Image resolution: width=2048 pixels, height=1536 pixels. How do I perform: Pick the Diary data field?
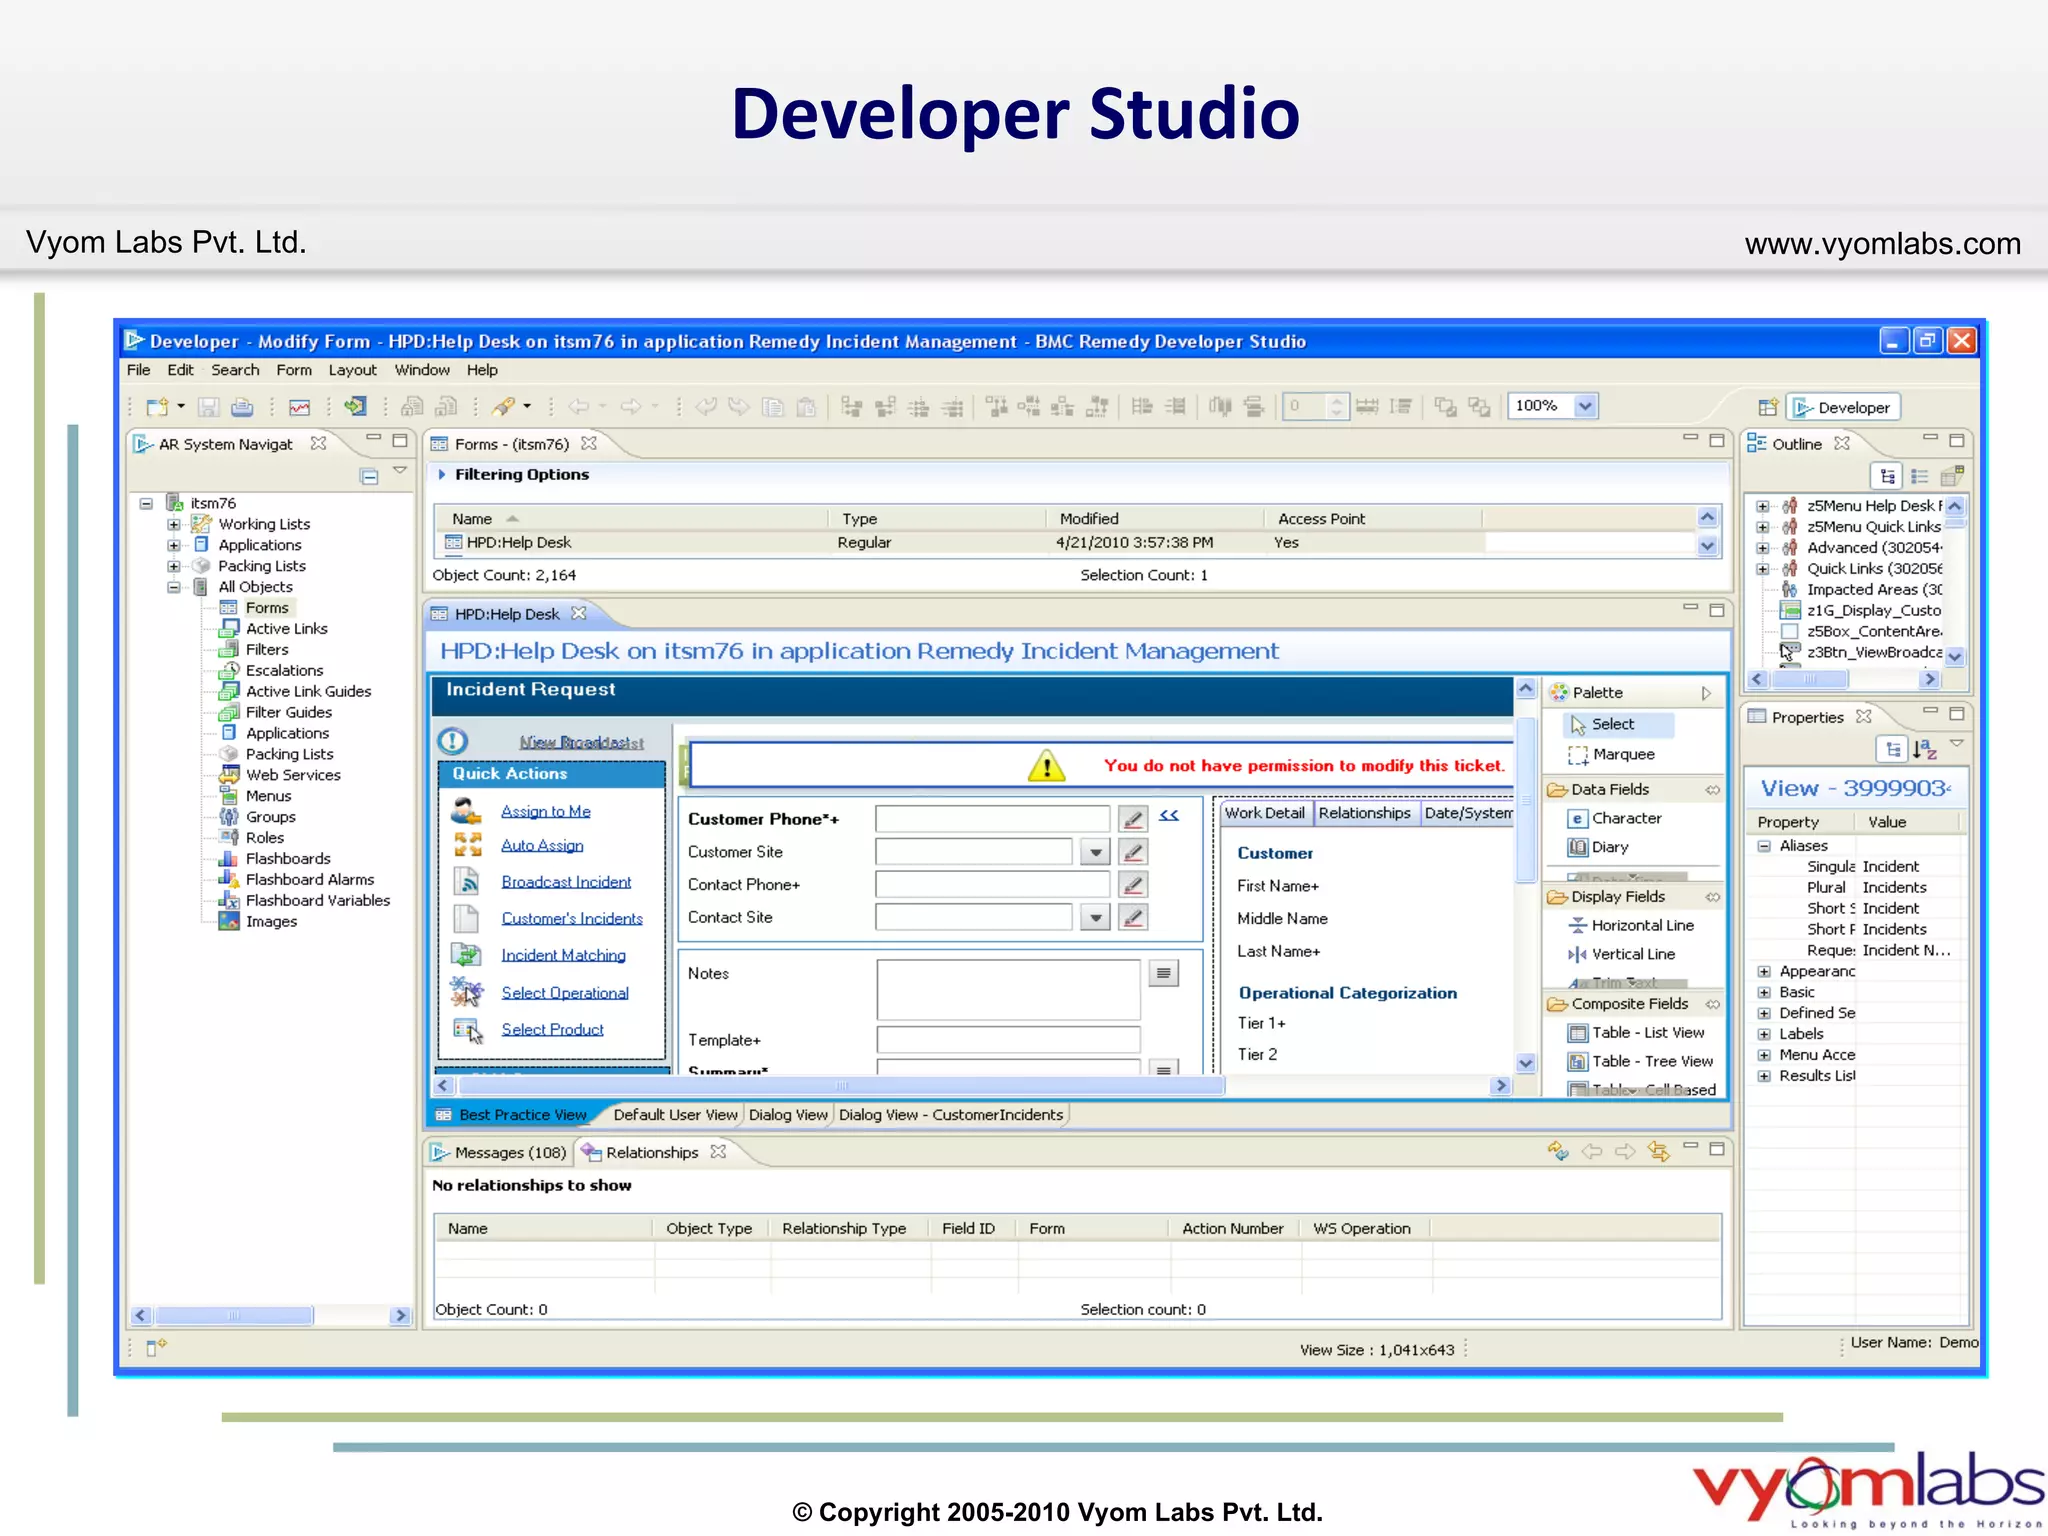(1598, 847)
